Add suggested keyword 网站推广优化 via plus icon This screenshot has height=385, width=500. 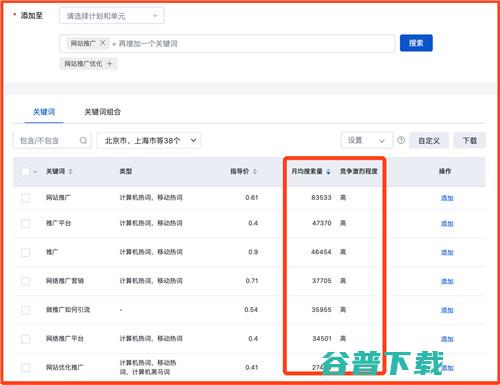(x=109, y=63)
